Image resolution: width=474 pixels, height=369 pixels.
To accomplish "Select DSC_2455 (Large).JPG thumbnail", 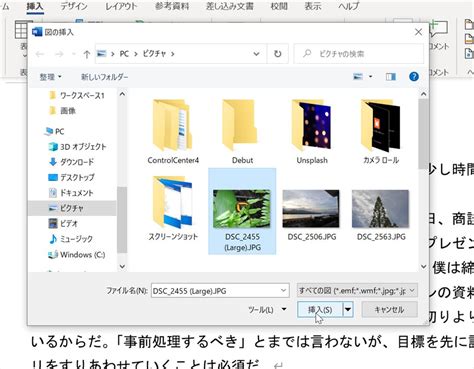I will point(242,211).
